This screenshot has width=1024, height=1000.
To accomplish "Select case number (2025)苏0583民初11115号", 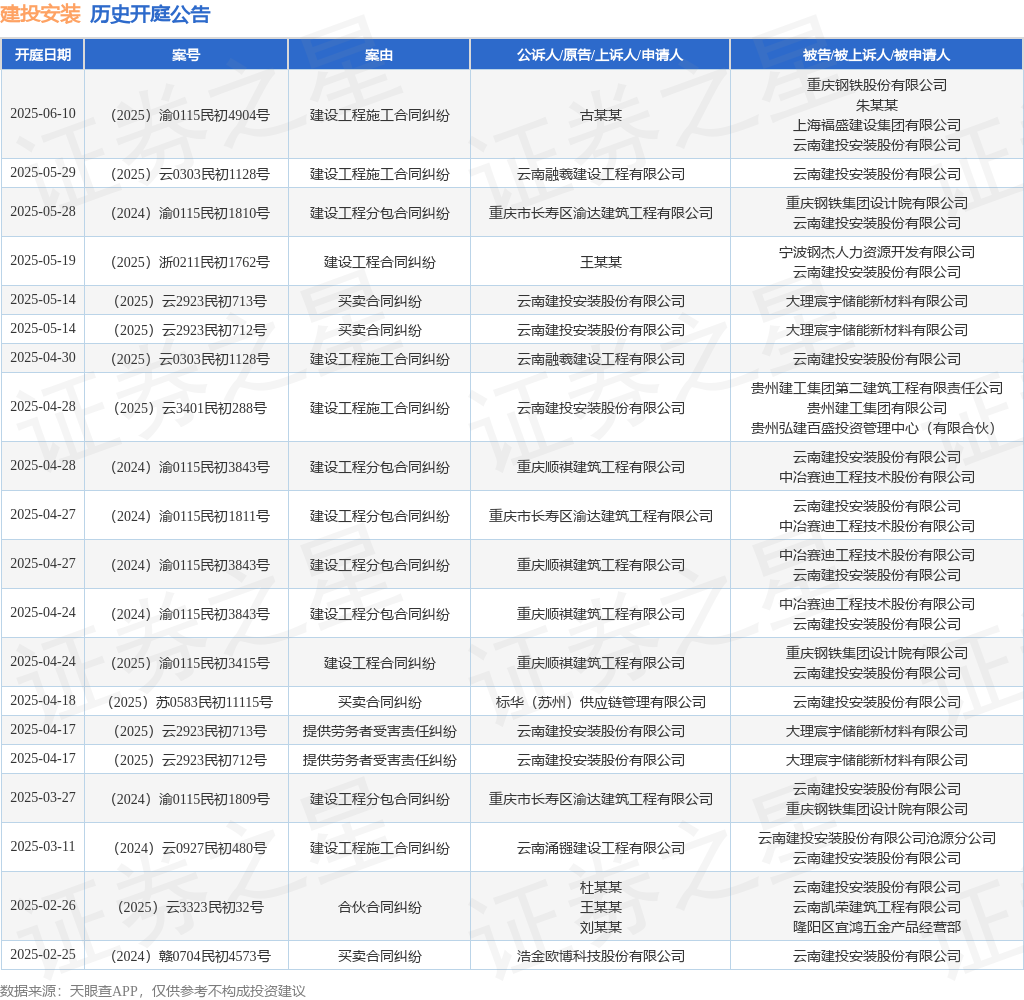I will point(189,702).
